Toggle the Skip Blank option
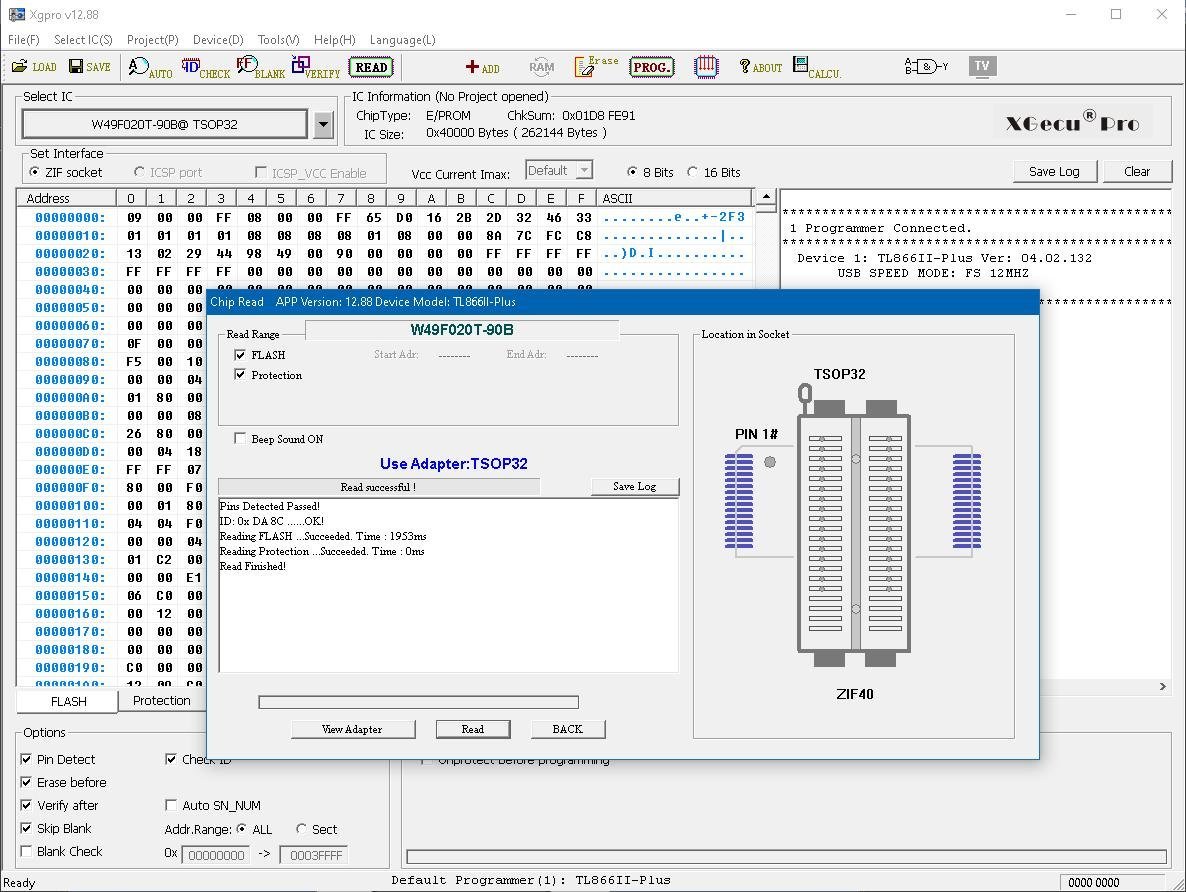The height and width of the screenshot is (892, 1186). click(x=26, y=828)
